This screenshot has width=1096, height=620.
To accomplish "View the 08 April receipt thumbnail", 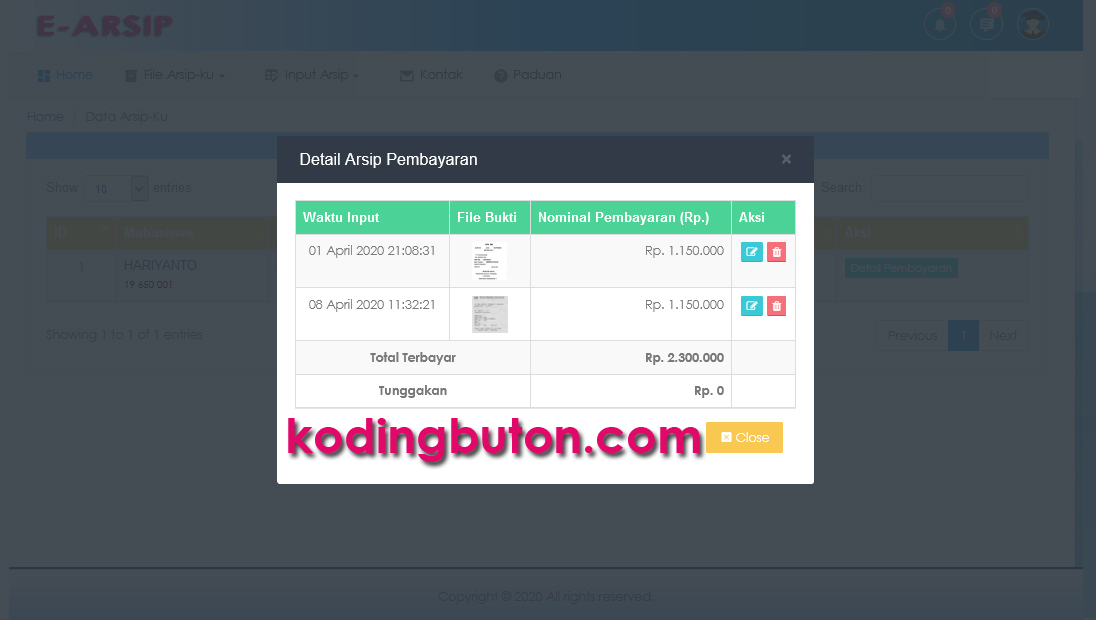I will (488, 313).
